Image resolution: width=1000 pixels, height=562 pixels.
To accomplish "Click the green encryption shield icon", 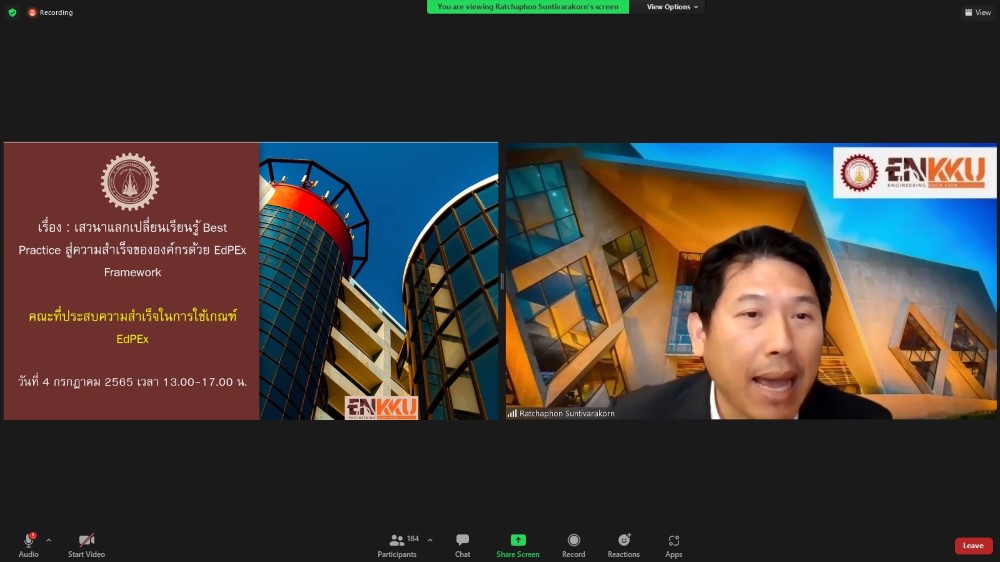I will tap(12, 12).
